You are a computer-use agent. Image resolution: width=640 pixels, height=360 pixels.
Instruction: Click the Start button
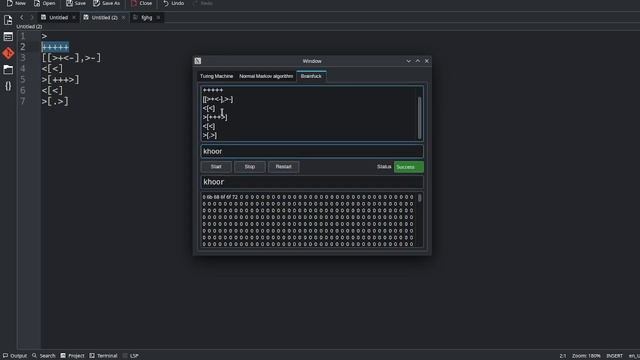(x=216, y=167)
